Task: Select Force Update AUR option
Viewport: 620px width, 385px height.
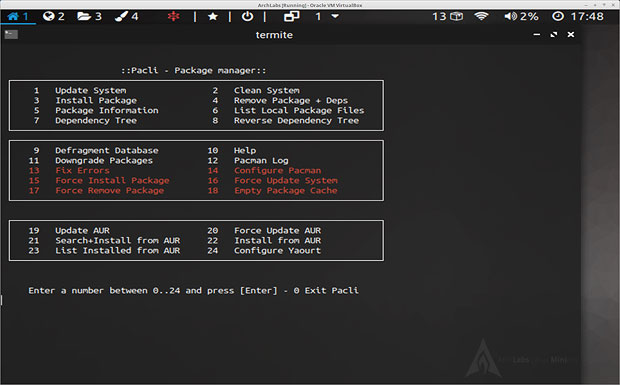Action: (x=278, y=230)
